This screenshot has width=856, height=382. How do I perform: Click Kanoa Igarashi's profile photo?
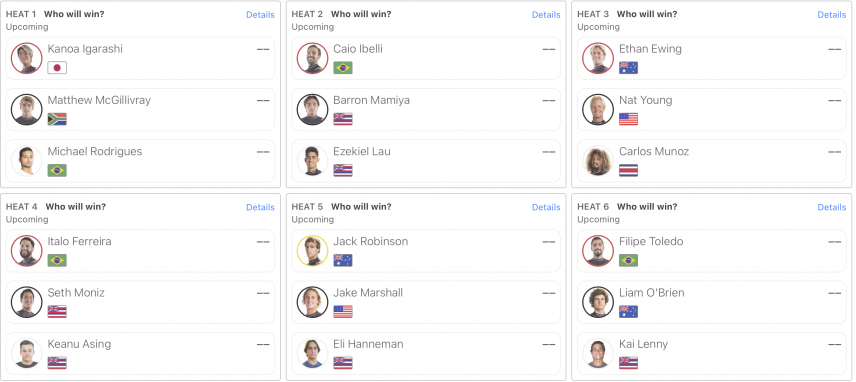[27, 58]
